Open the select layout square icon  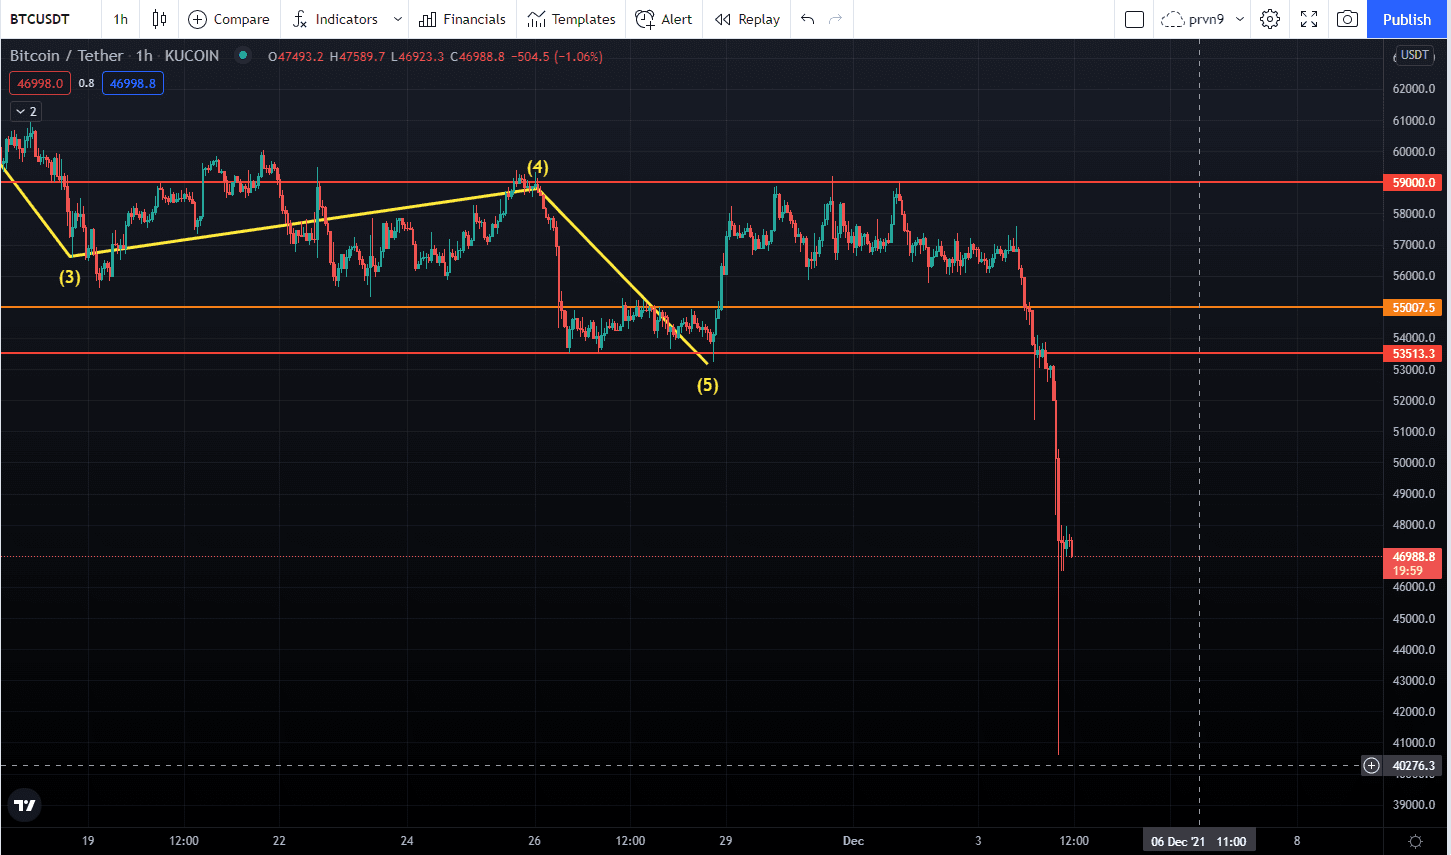click(1134, 19)
